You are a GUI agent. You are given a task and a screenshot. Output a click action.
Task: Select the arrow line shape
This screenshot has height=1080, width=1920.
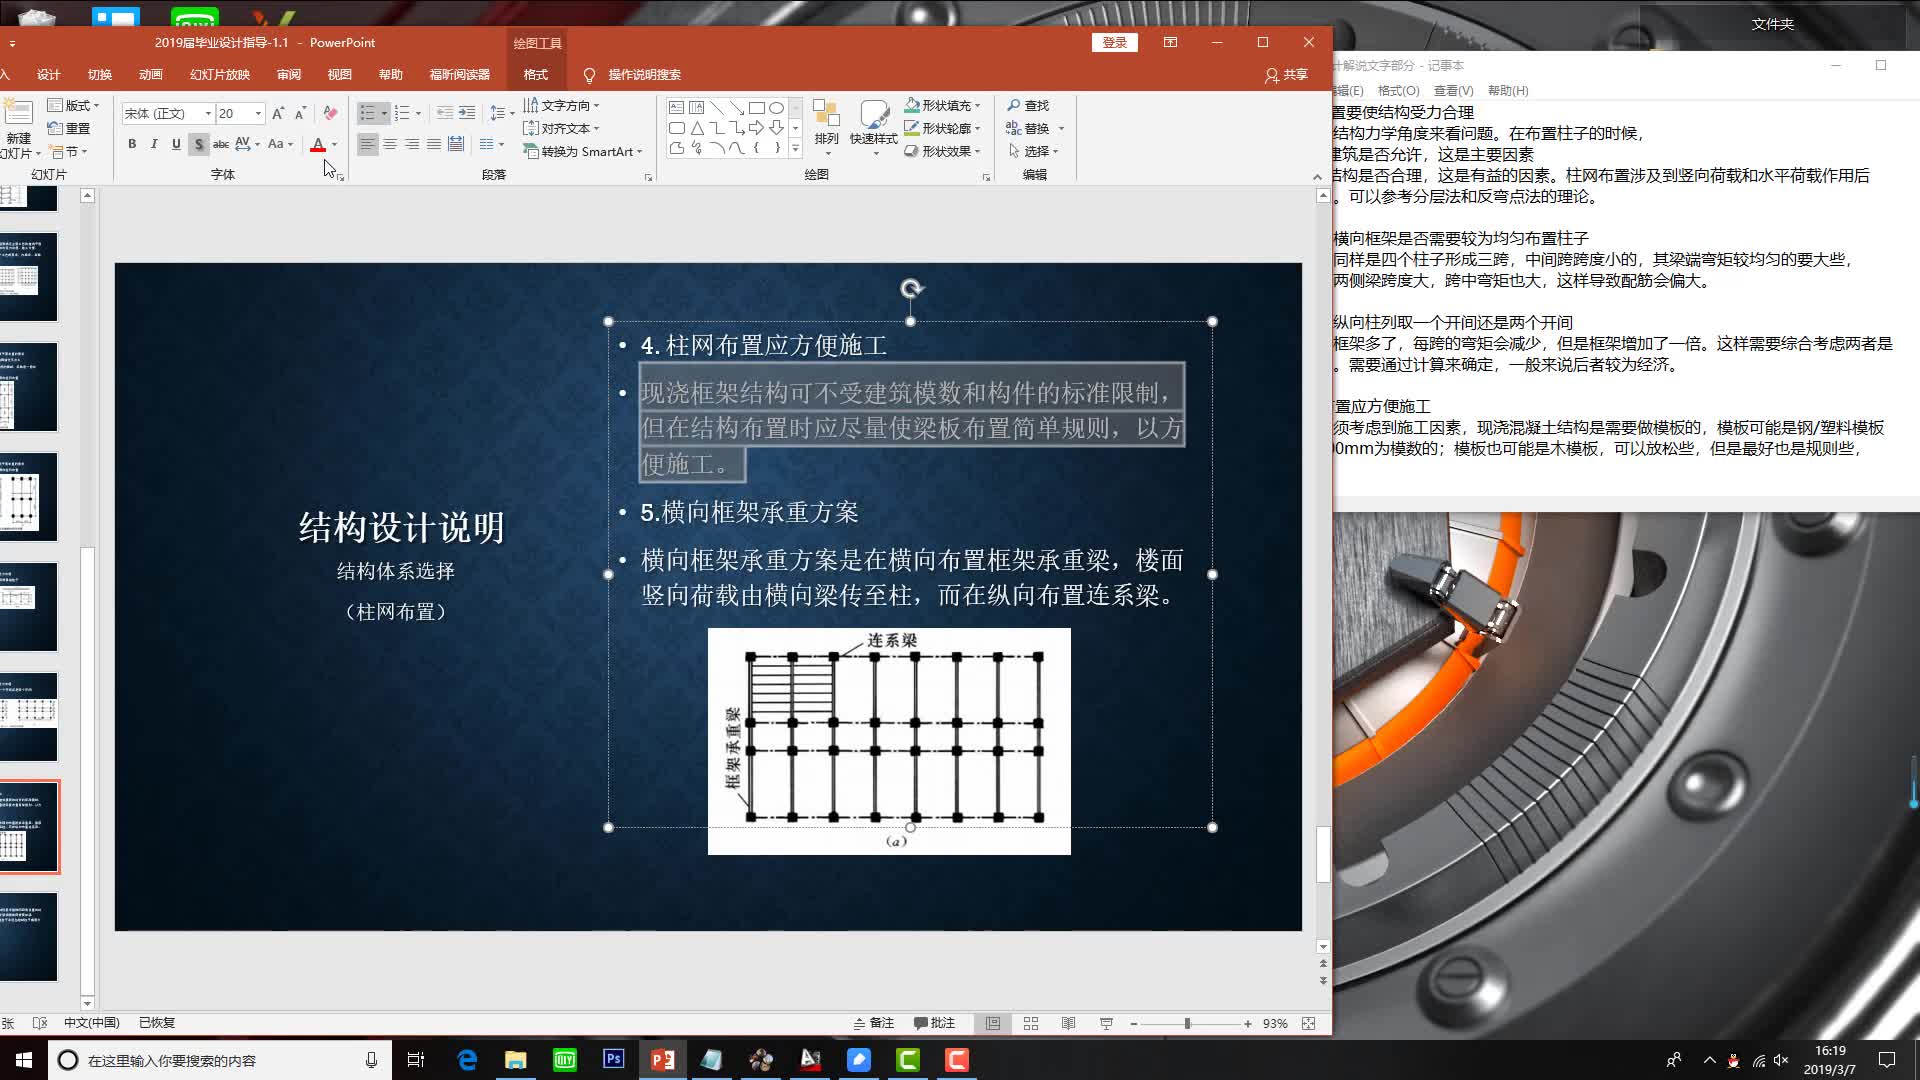[x=736, y=108]
